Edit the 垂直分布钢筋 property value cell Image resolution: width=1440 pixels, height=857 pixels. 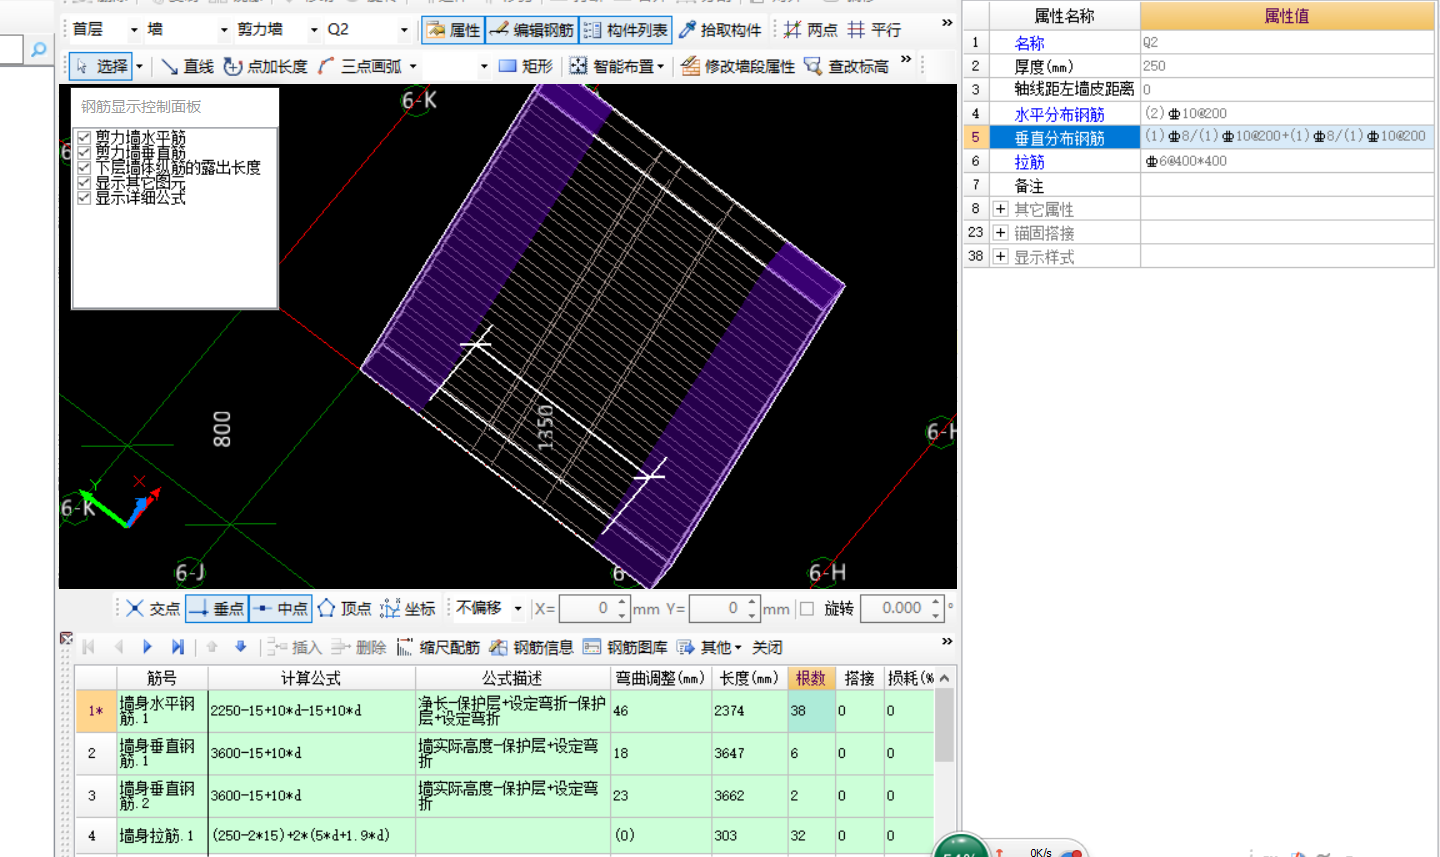click(1287, 136)
